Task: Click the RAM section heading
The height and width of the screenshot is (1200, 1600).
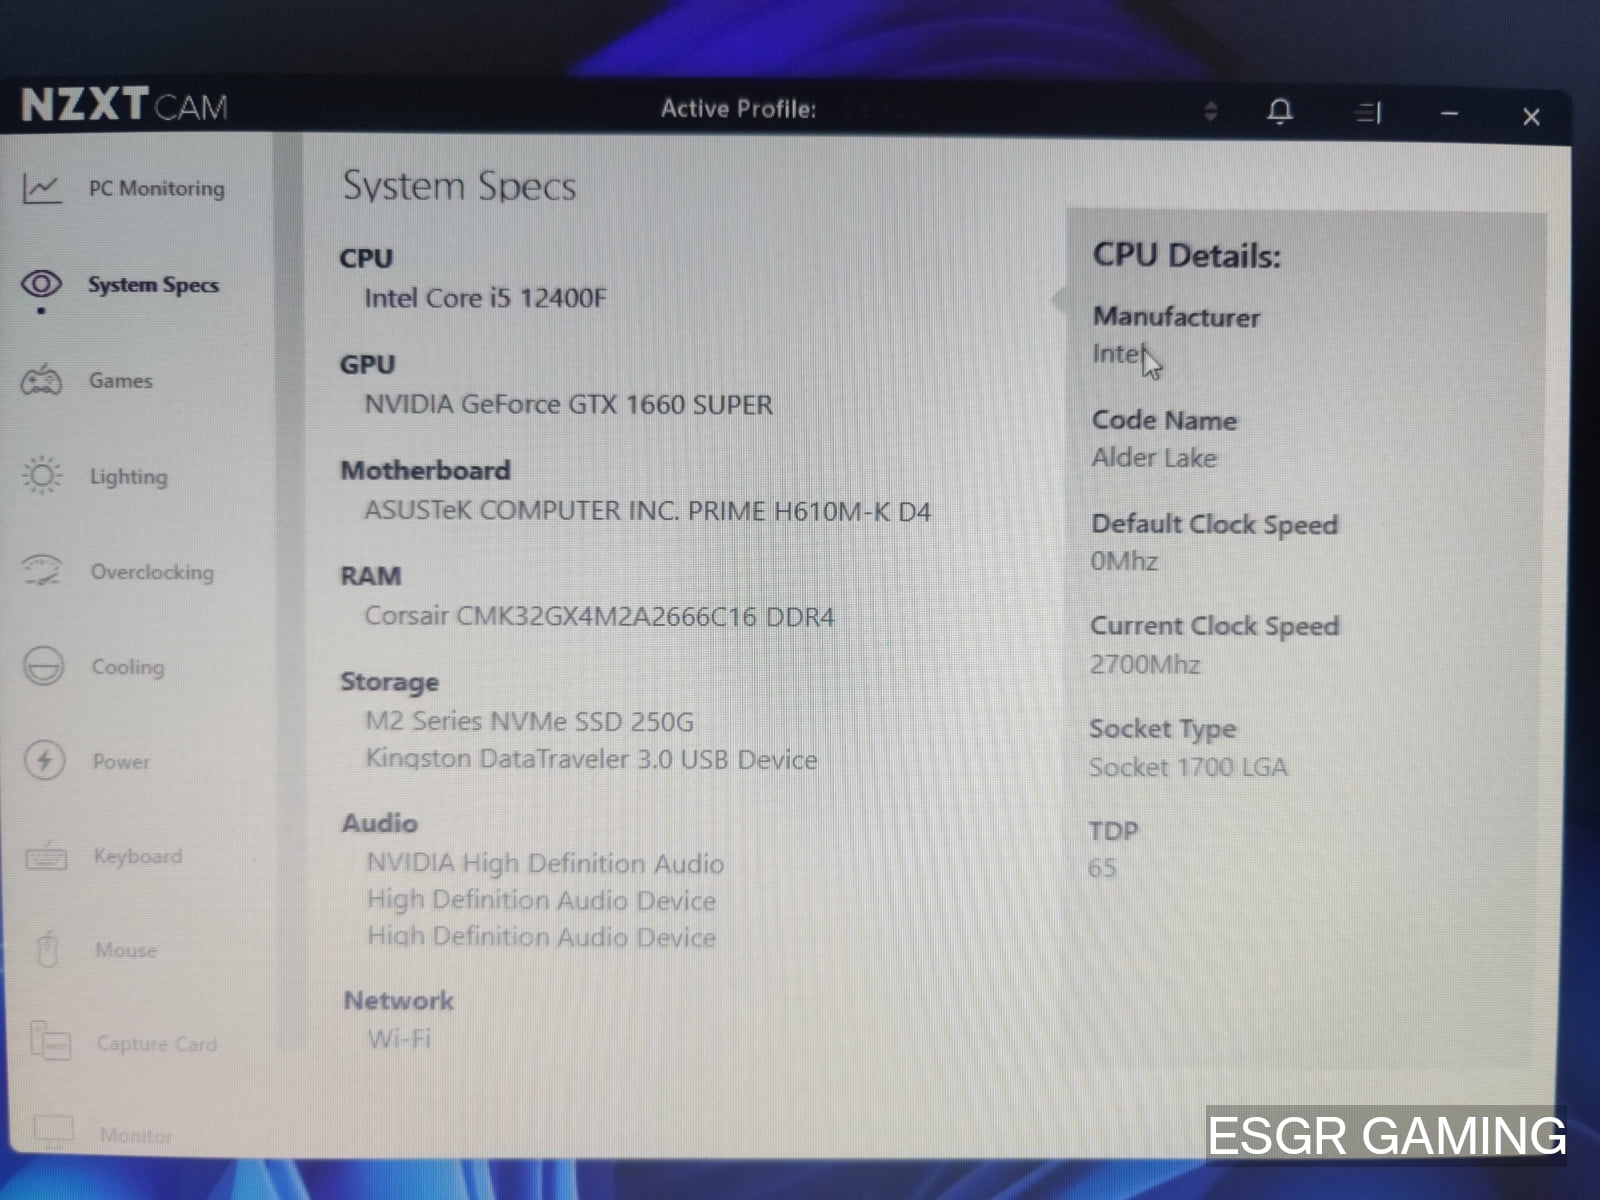Action: click(370, 576)
